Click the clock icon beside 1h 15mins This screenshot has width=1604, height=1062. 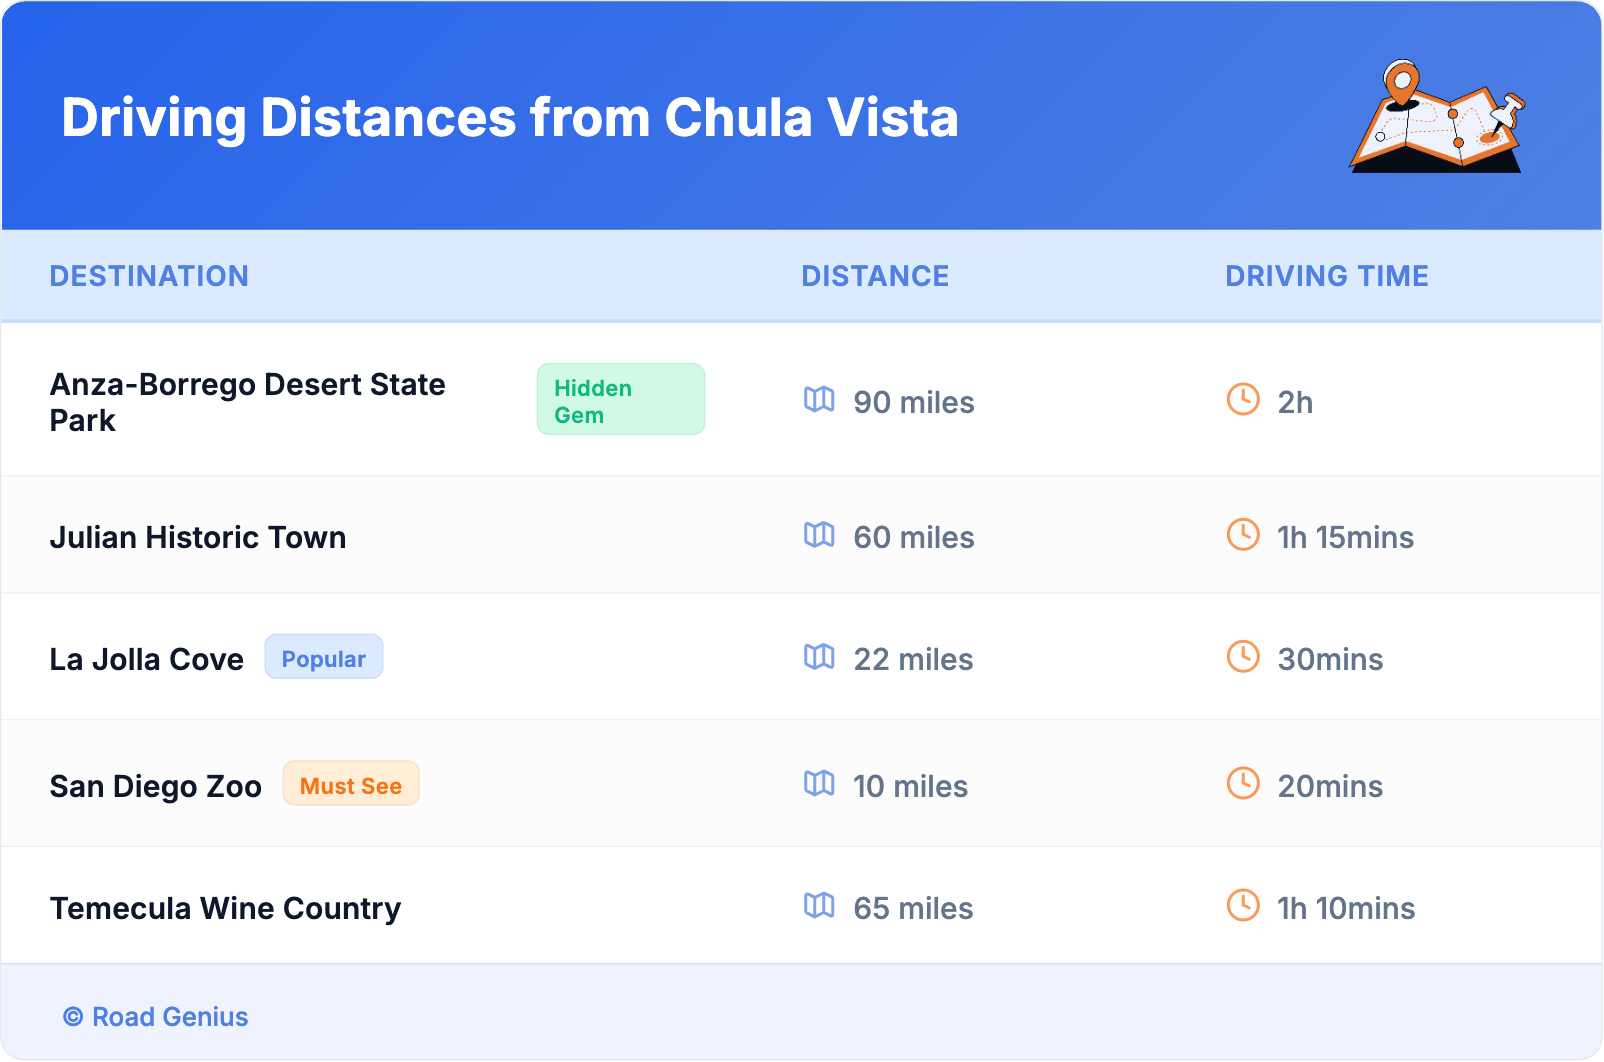(1243, 535)
